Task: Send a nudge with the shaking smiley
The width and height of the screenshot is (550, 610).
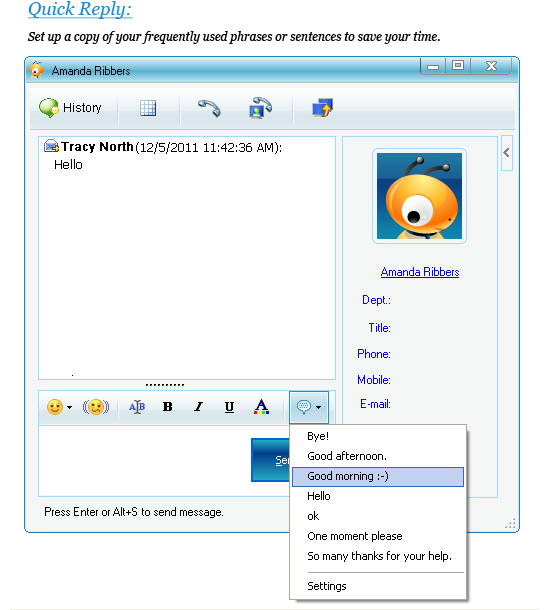Action: coord(96,407)
